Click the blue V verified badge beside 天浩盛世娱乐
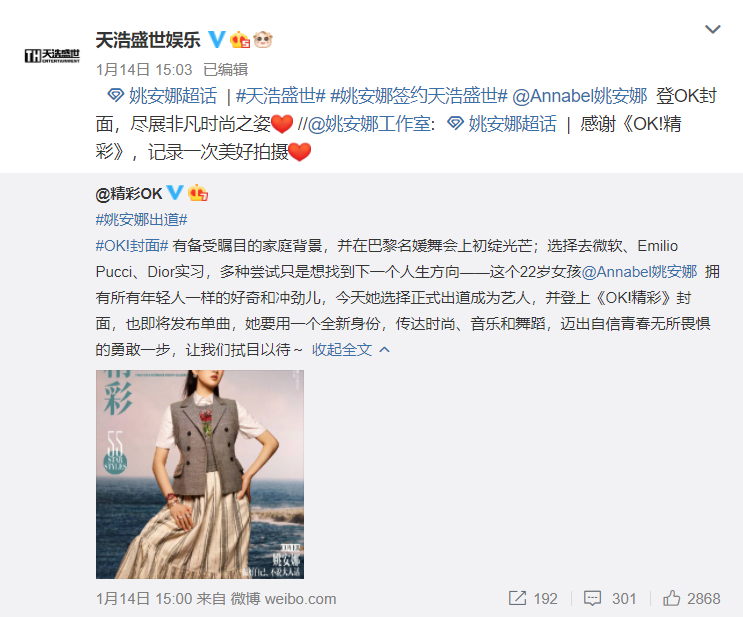The image size is (743, 617). point(217,40)
